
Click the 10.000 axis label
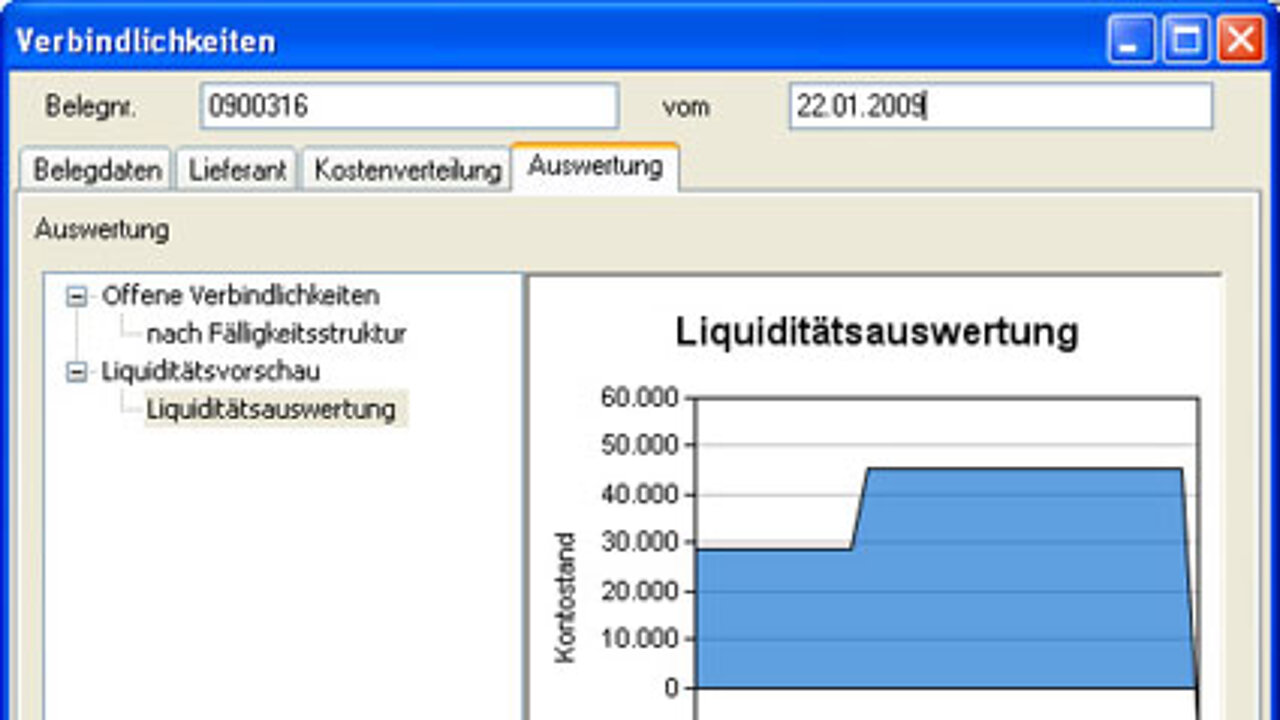point(640,638)
